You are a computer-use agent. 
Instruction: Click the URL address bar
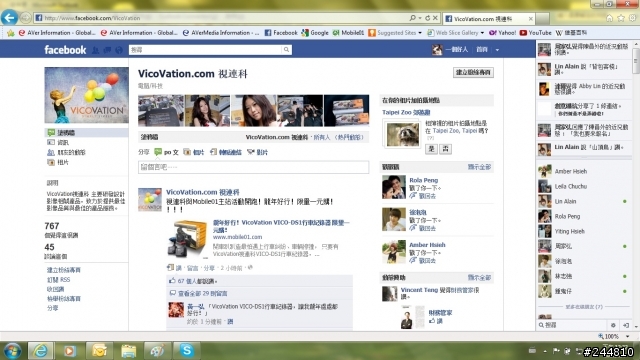pyautogui.click(x=220, y=18)
